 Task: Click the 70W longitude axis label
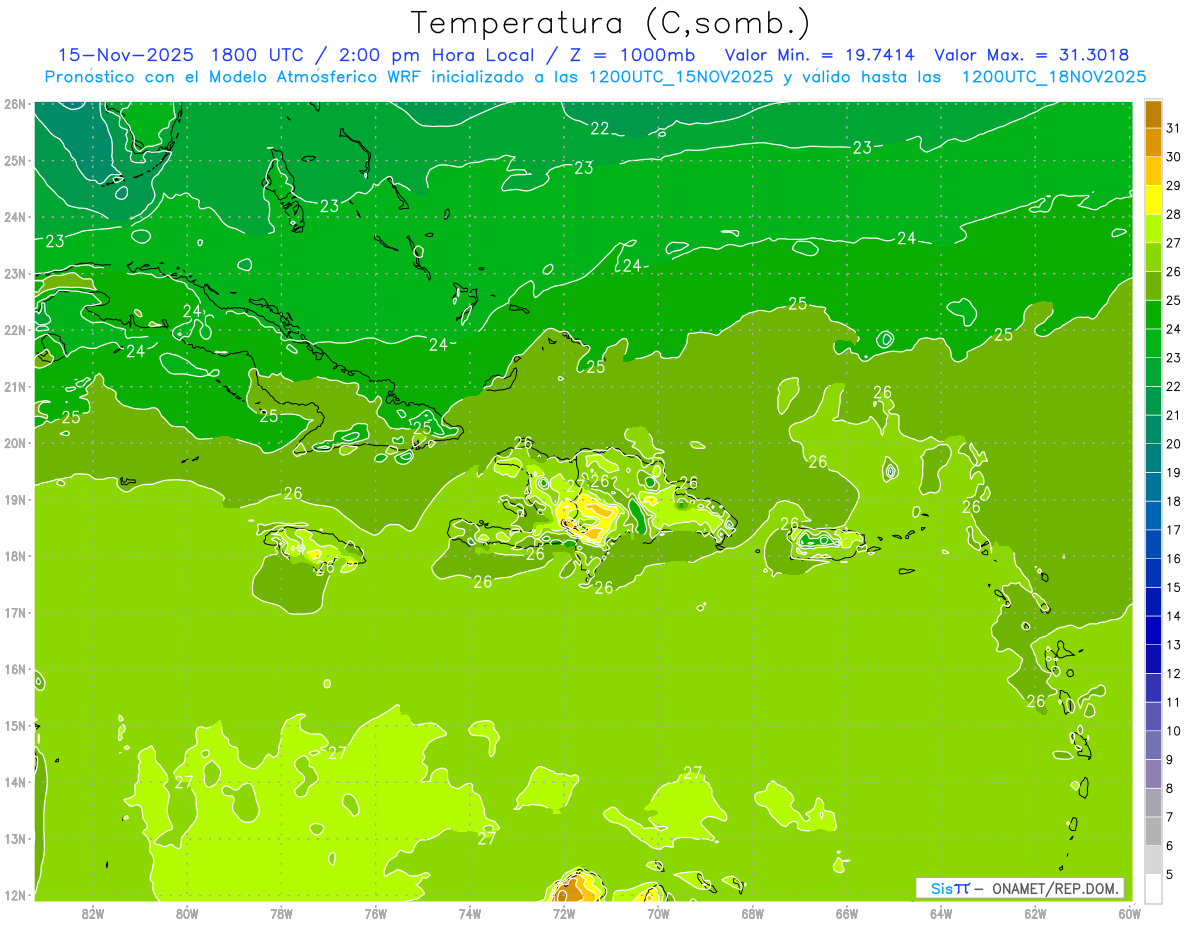pyautogui.click(x=658, y=912)
